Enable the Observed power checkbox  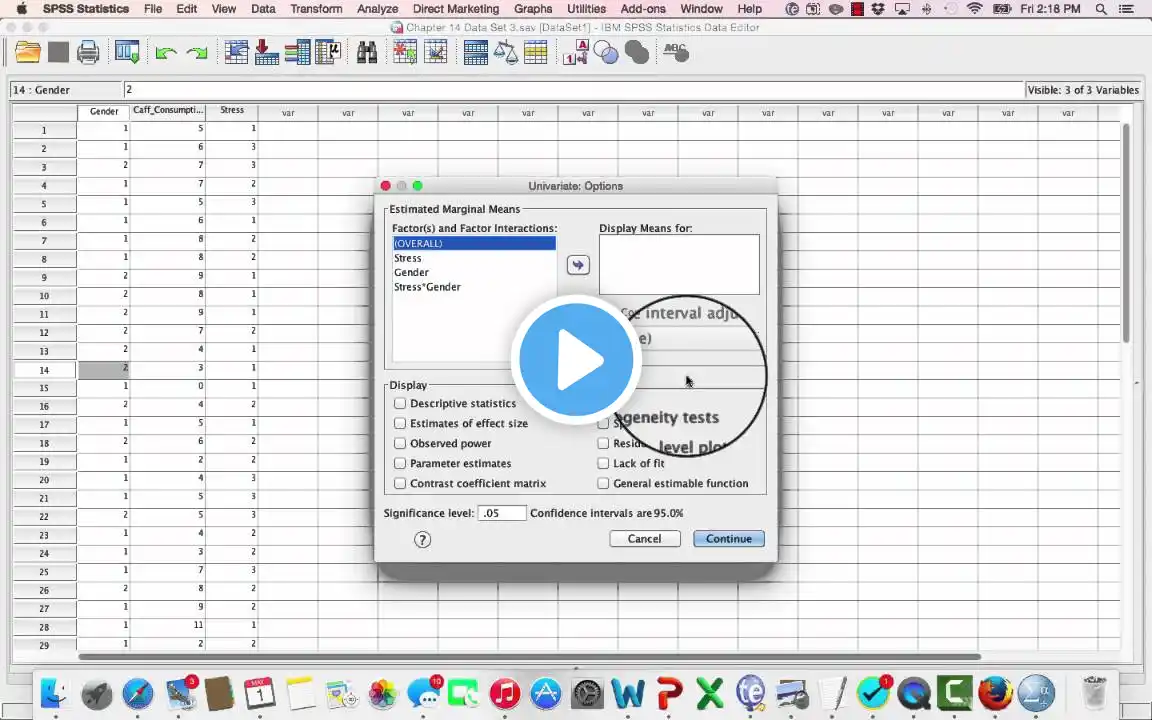(x=400, y=443)
